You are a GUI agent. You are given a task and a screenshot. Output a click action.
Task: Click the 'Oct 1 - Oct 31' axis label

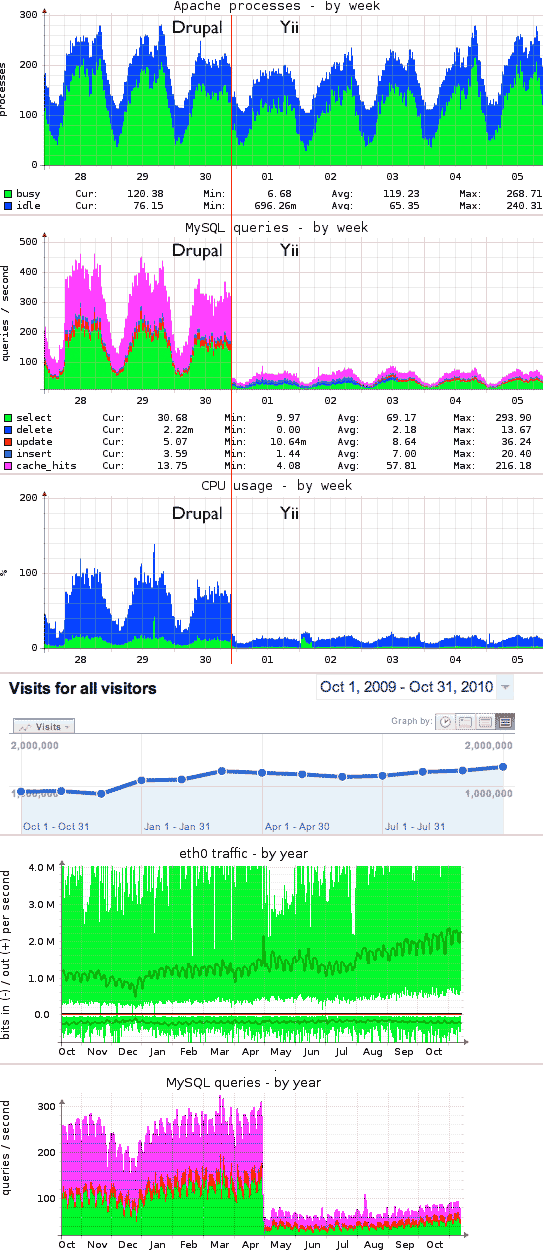click(x=58, y=826)
